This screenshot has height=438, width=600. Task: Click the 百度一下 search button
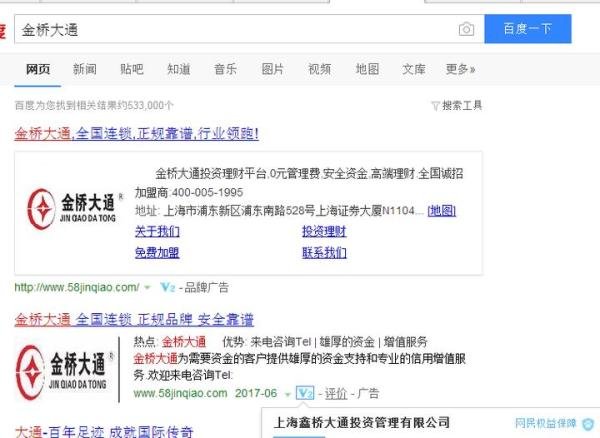(x=528, y=29)
